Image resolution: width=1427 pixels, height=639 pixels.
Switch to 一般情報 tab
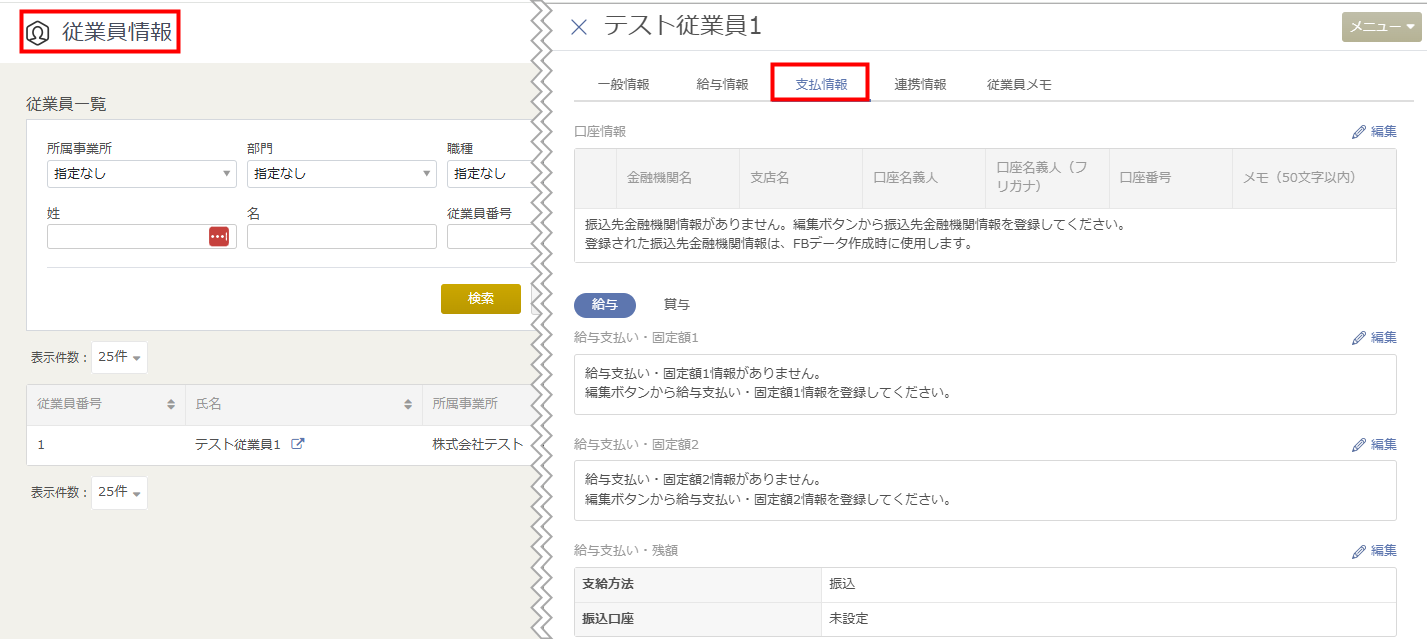pyautogui.click(x=623, y=84)
